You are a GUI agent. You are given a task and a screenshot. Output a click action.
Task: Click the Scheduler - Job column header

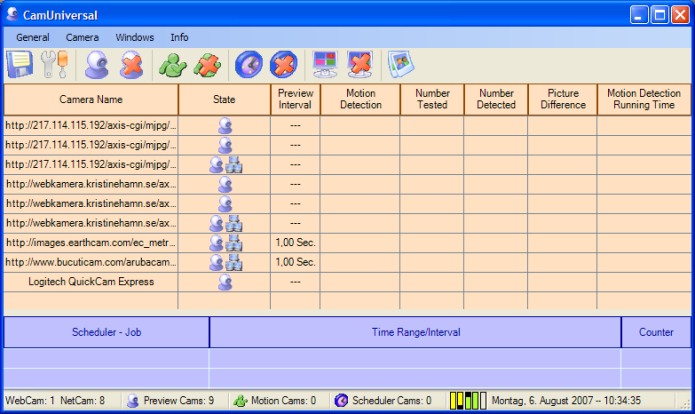(106, 332)
